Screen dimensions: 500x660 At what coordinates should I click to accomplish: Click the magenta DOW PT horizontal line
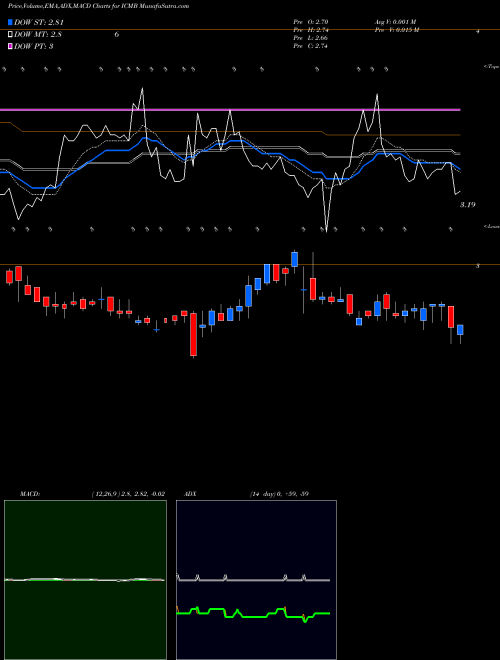pos(230,110)
